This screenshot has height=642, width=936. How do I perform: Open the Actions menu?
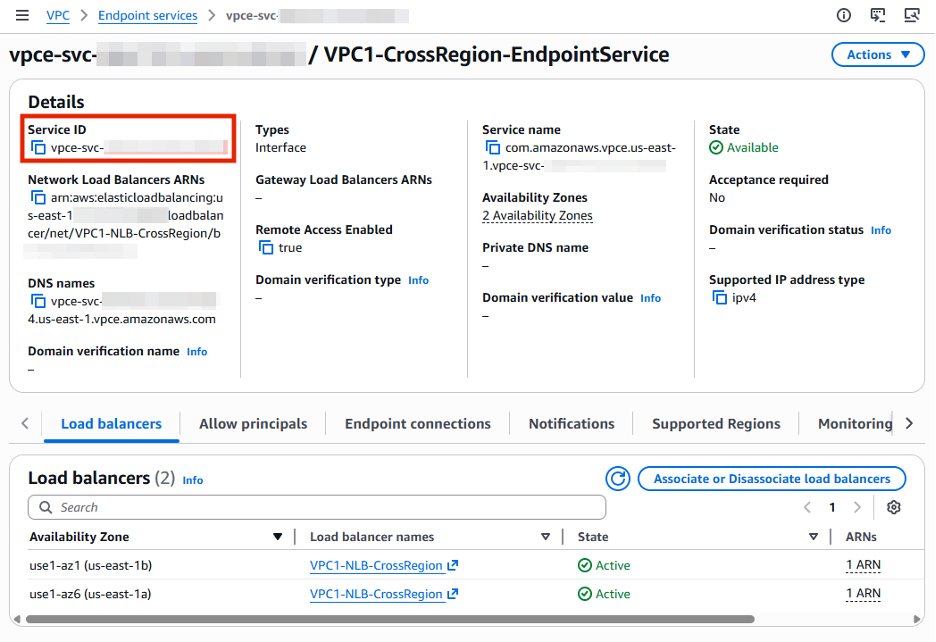tap(877, 54)
